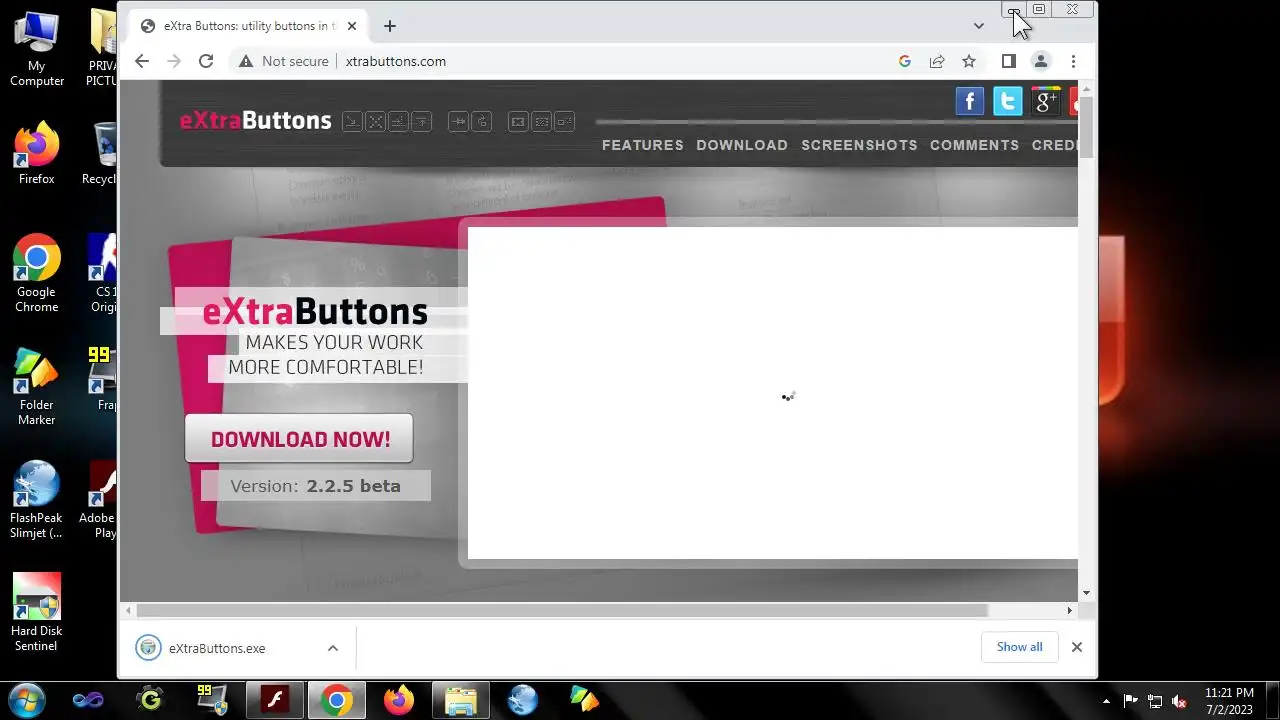The width and height of the screenshot is (1280, 720).
Task: Open Adobe Flash taskbar icon
Action: [x=275, y=700]
